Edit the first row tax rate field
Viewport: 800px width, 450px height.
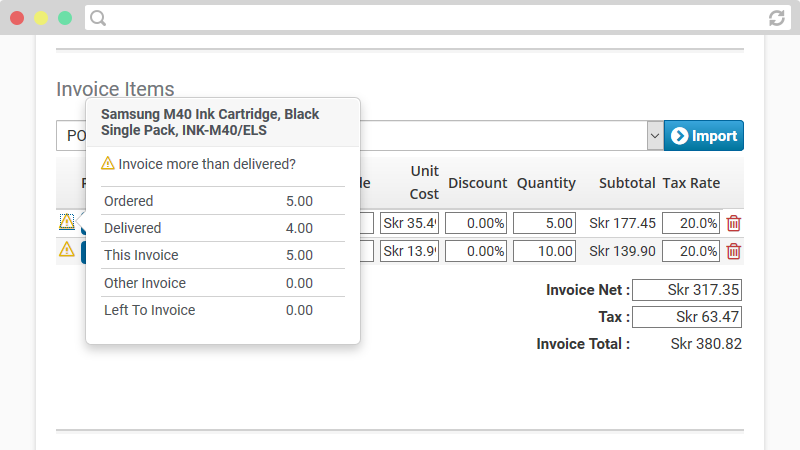(691, 223)
